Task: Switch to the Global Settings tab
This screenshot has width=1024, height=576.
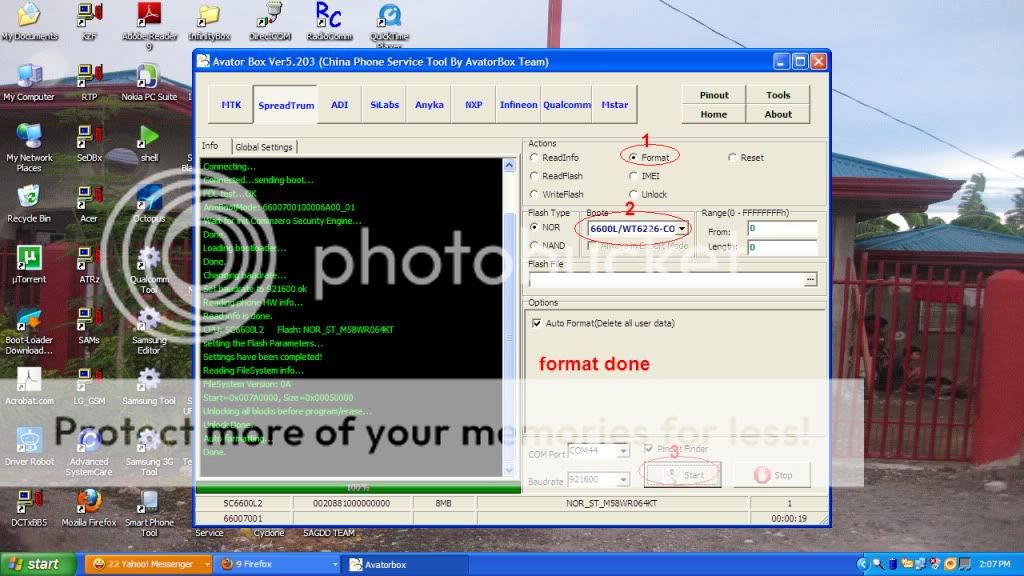Action: 264,147
